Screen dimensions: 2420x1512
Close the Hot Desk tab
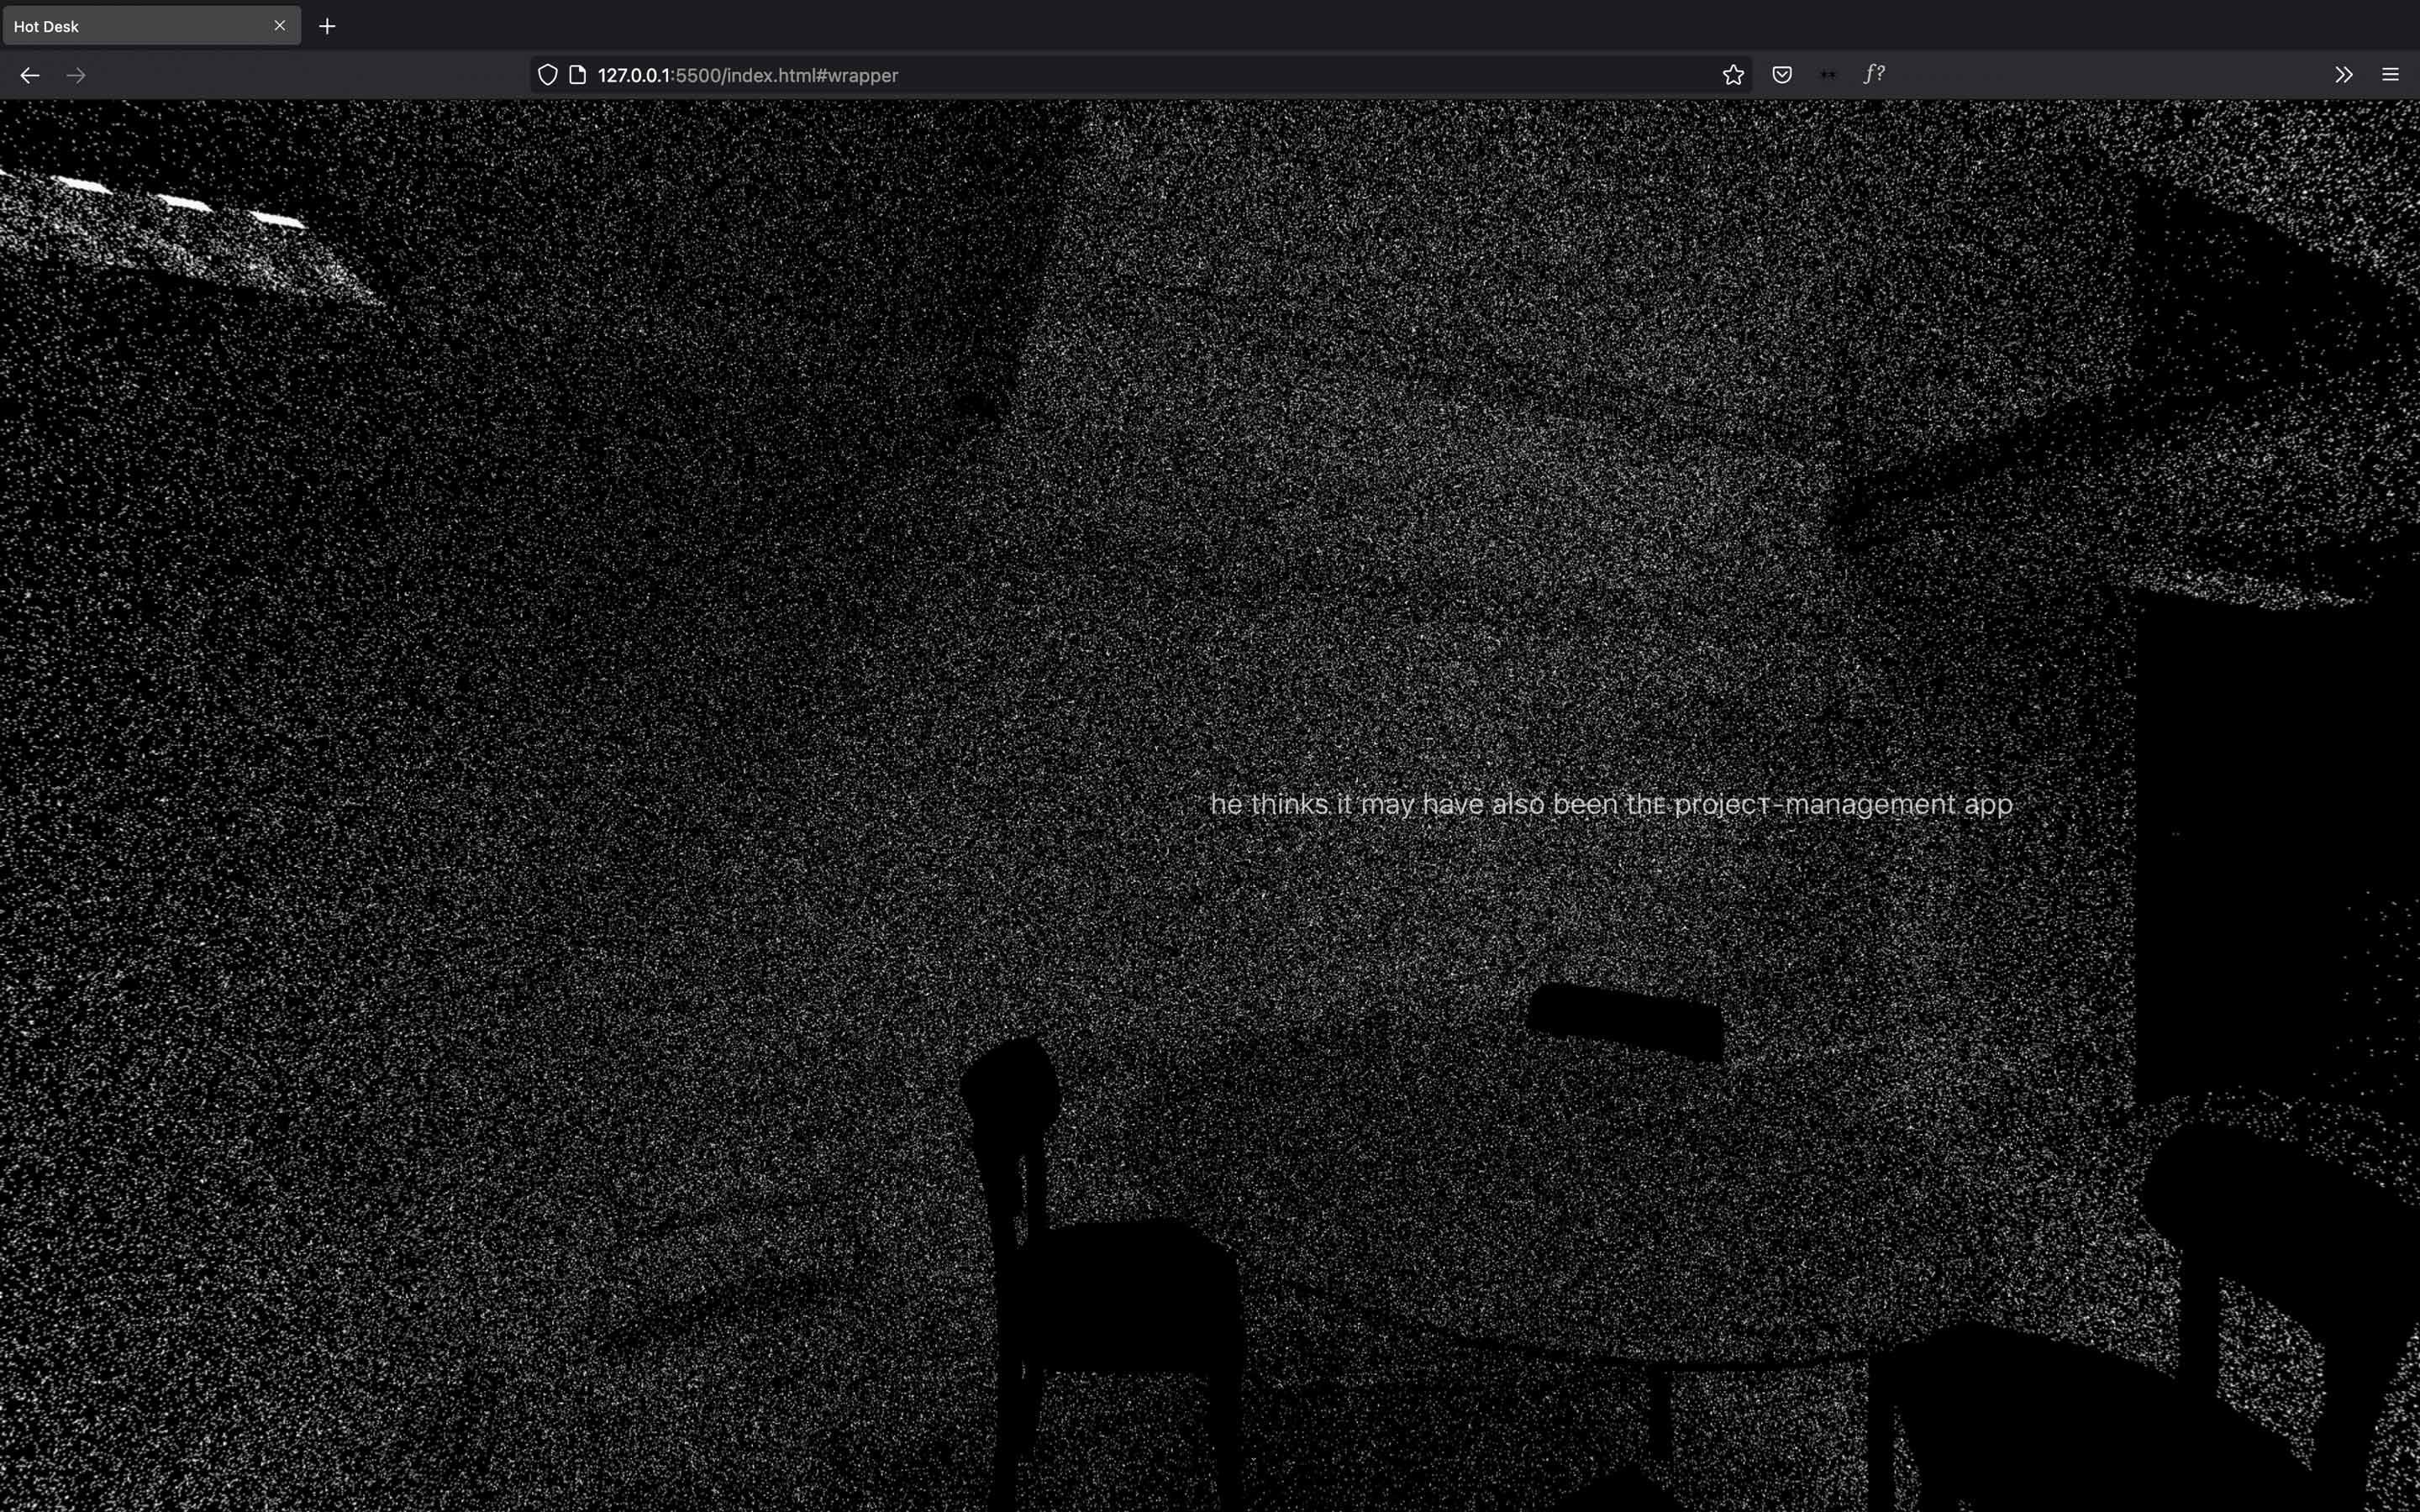point(280,26)
